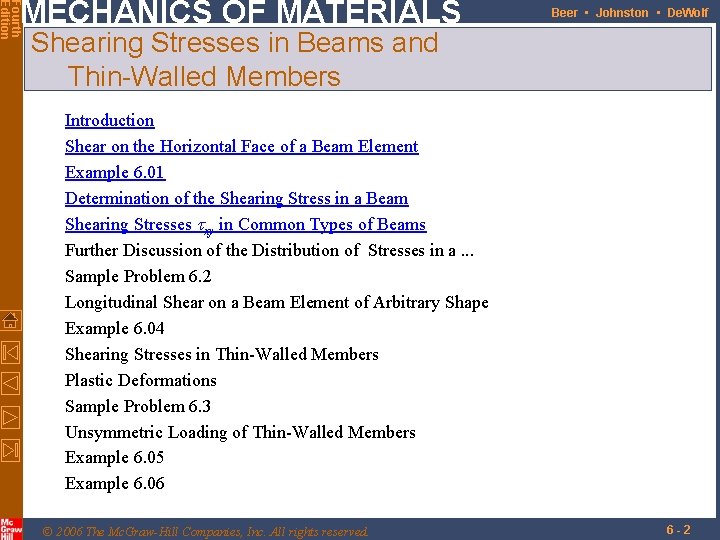Jump to last slide using skip-forward icon
Screen dimensions: 720x540
(x=10, y=450)
